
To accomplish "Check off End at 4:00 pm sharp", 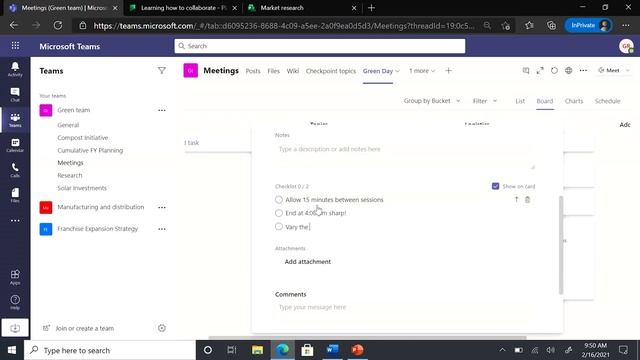I will coord(279,213).
